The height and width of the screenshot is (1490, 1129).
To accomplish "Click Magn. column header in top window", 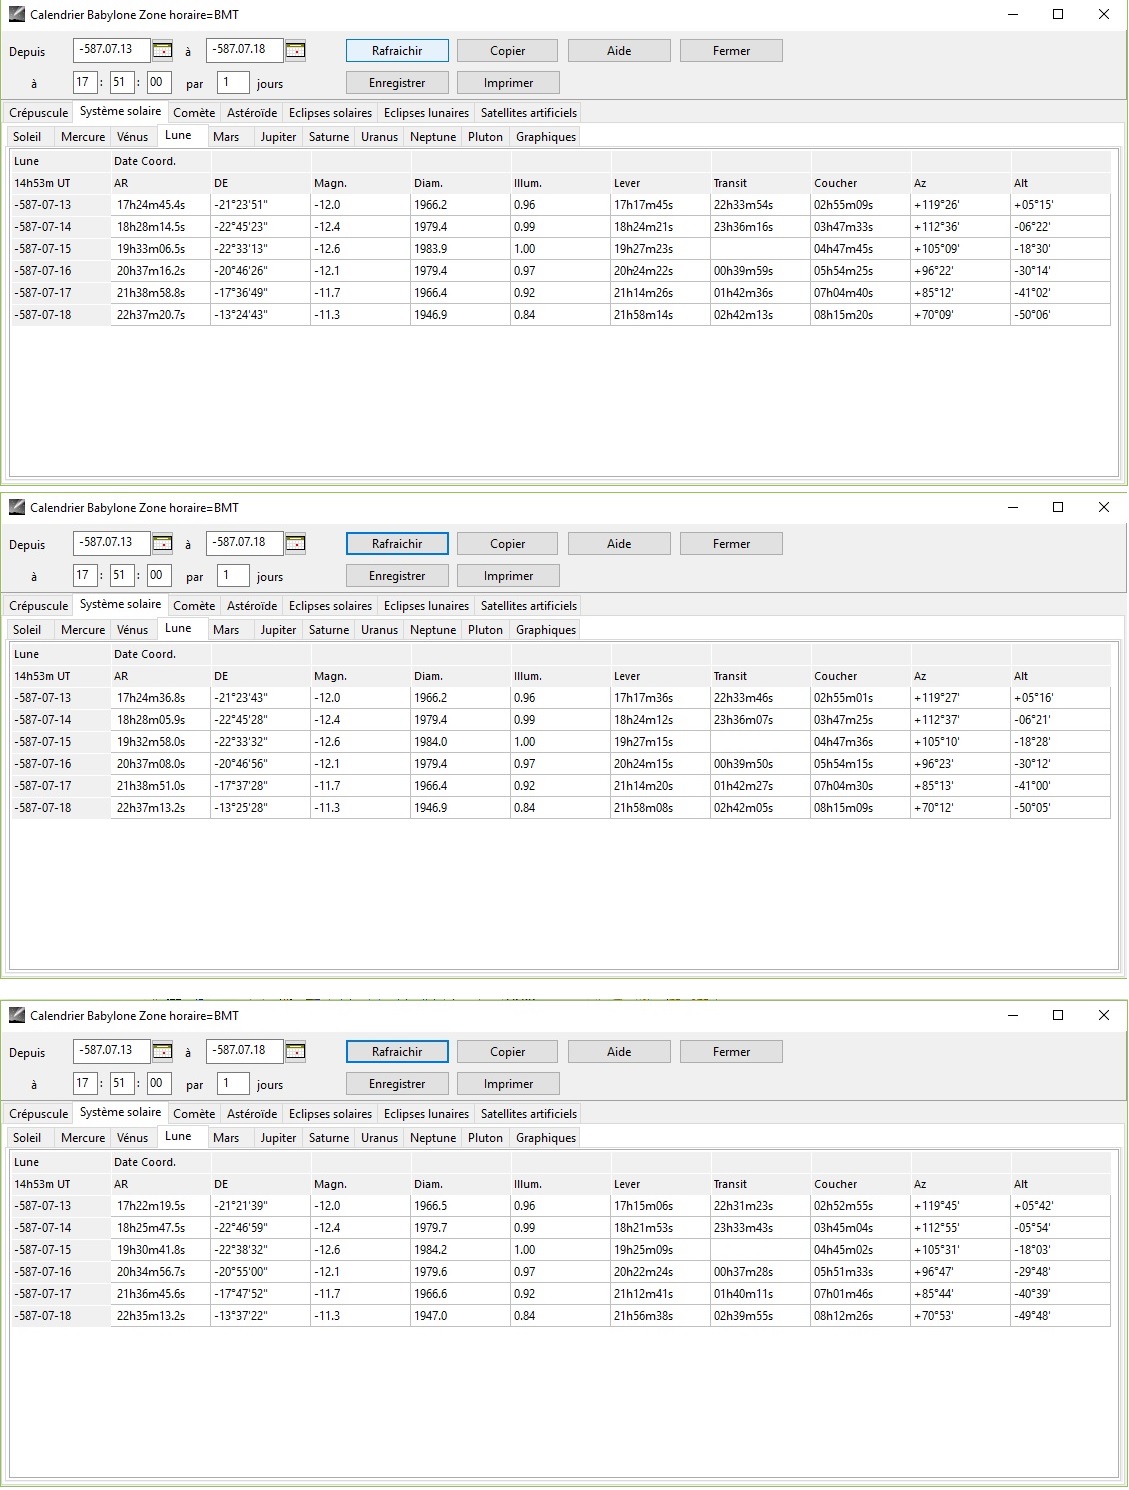I will coord(360,183).
